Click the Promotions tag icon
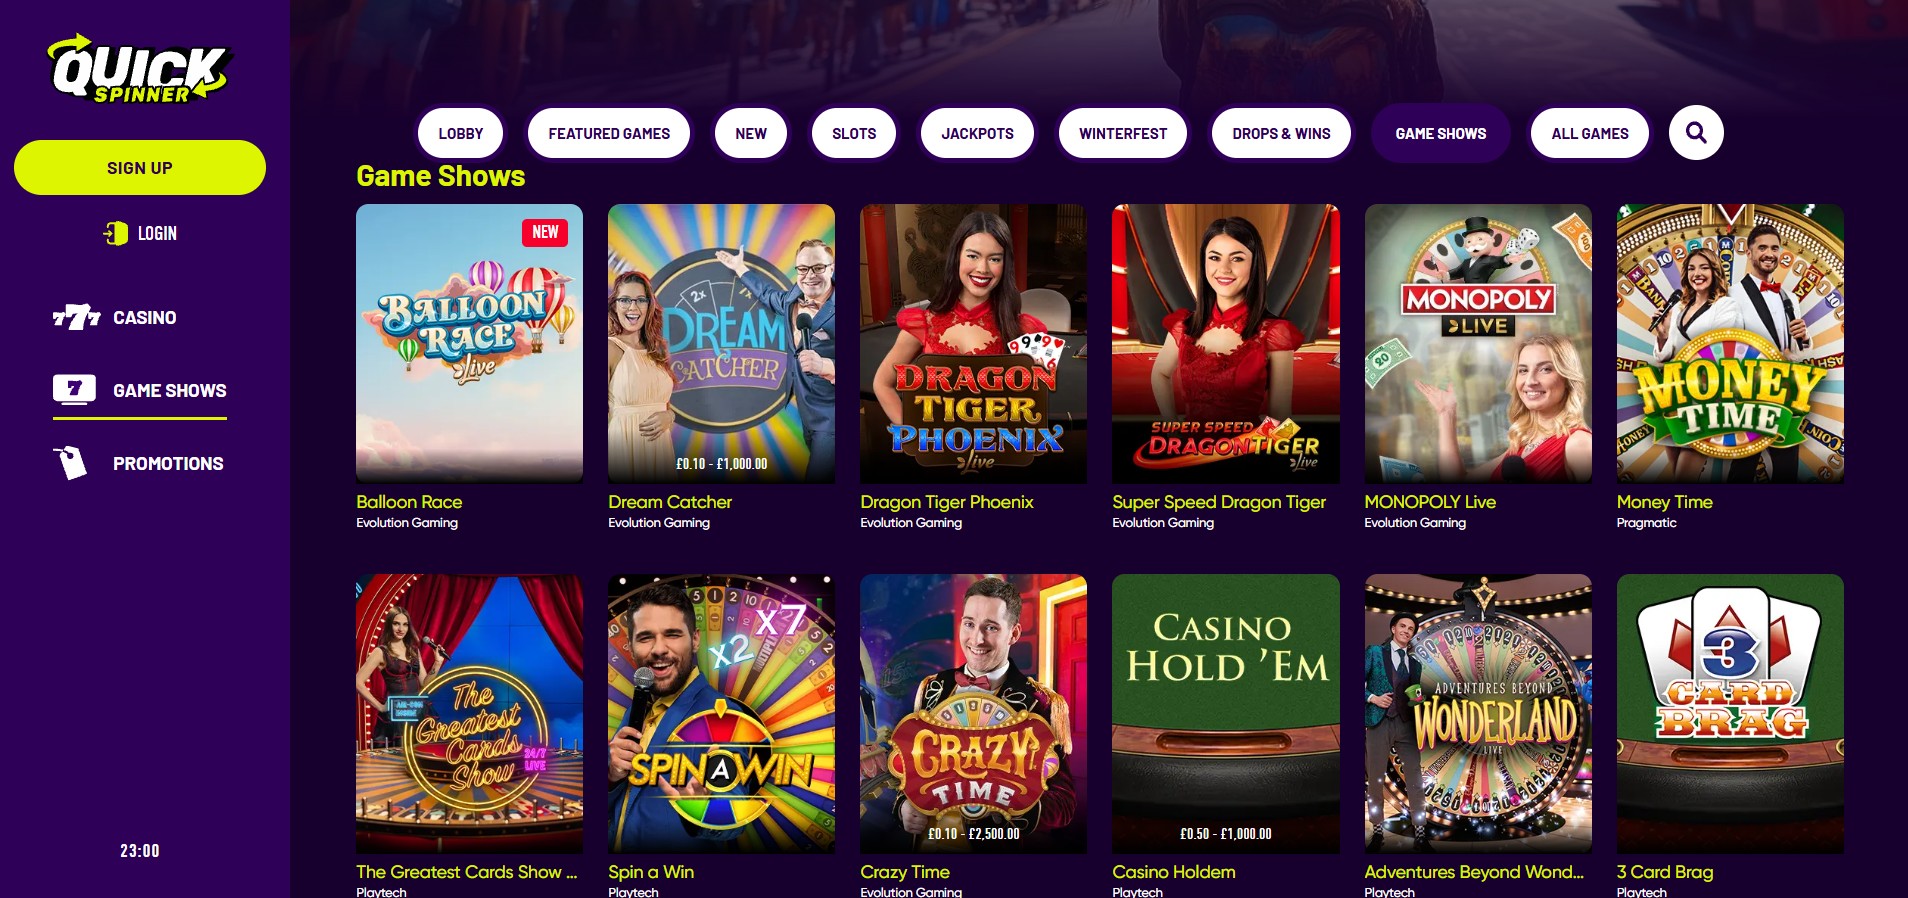The height and width of the screenshot is (898, 1908). [x=70, y=463]
